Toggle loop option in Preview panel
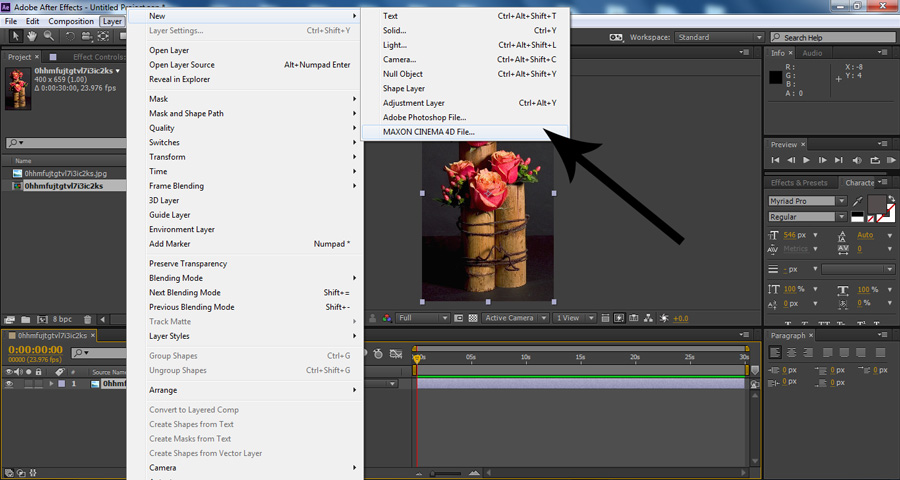Screen dimensions: 900x480 coord(875,160)
